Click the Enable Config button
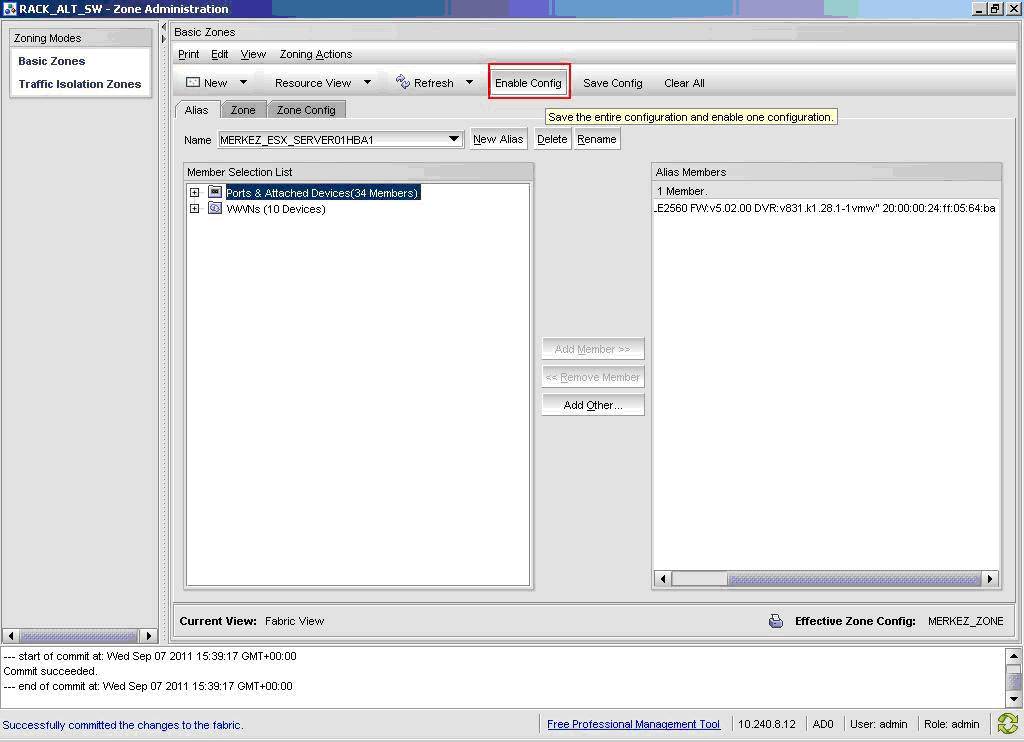Screen dimensions: 1024x742 [x=528, y=83]
